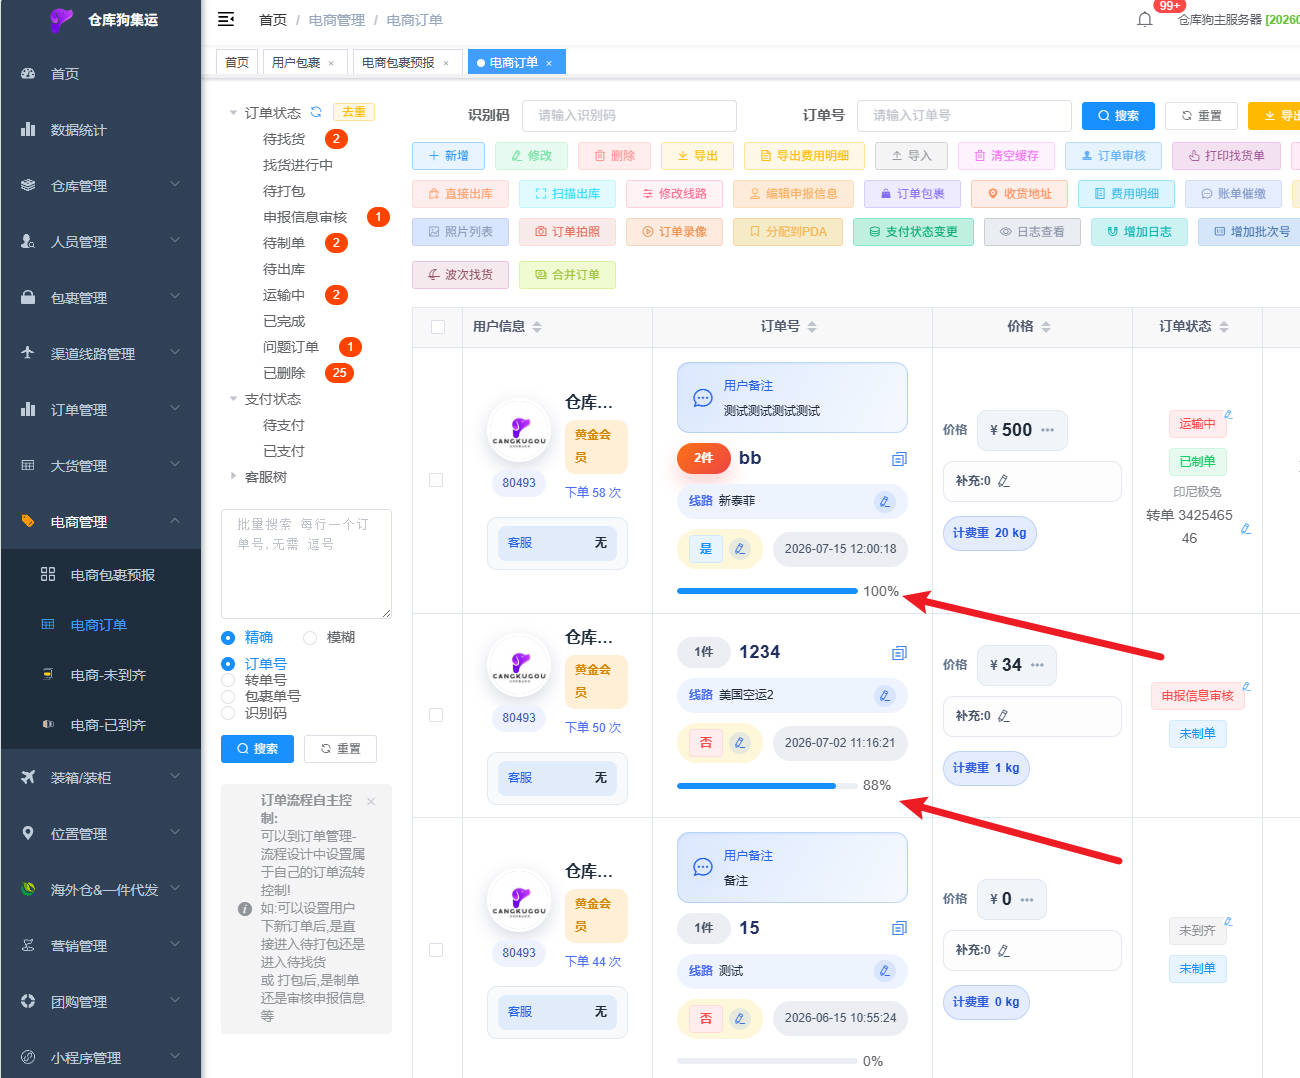Click the blue 搜索 button at top
The width and height of the screenshot is (1300, 1078).
pos(1118,116)
